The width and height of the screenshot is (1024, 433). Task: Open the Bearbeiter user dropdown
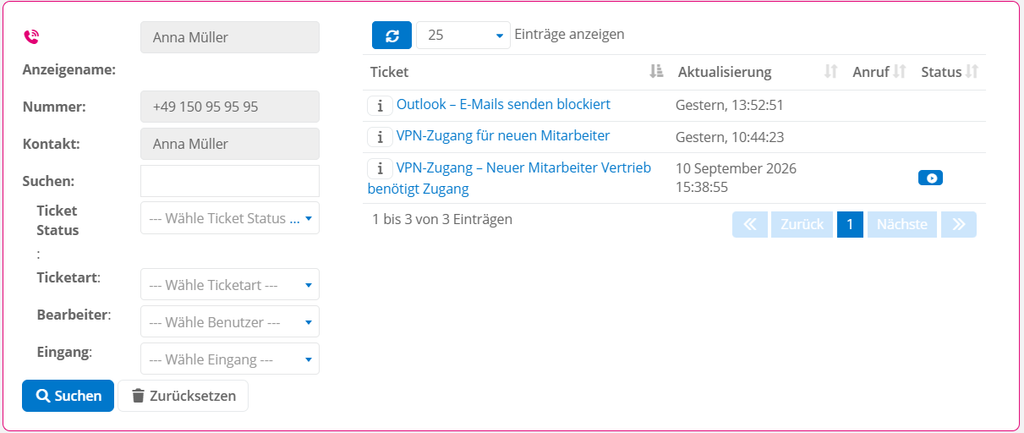[x=230, y=322]
